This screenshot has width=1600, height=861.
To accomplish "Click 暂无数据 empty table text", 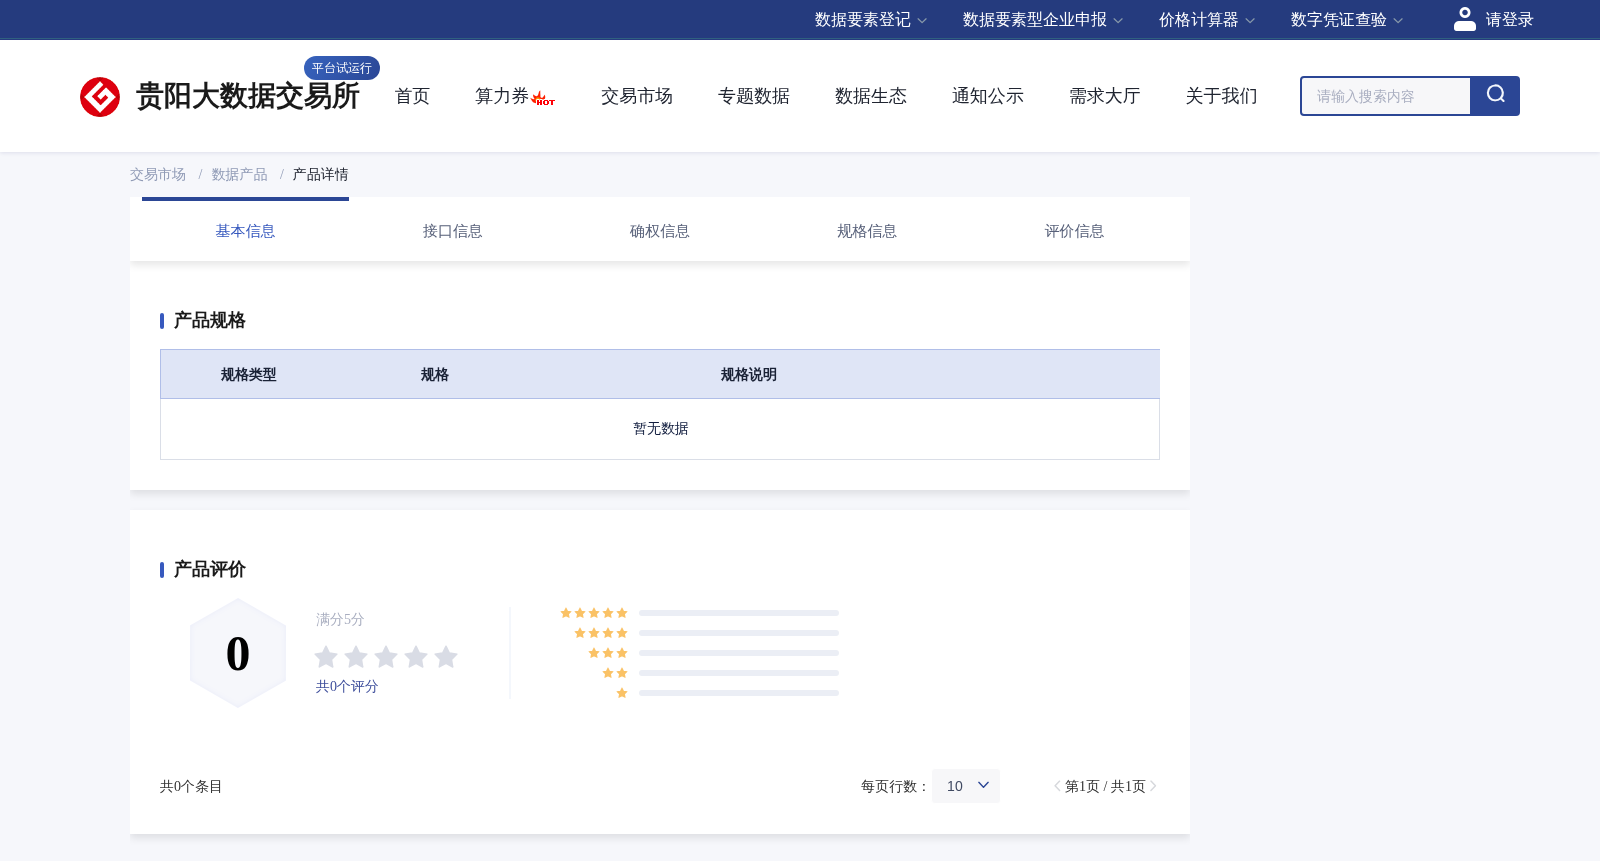I will pos(660,428).
